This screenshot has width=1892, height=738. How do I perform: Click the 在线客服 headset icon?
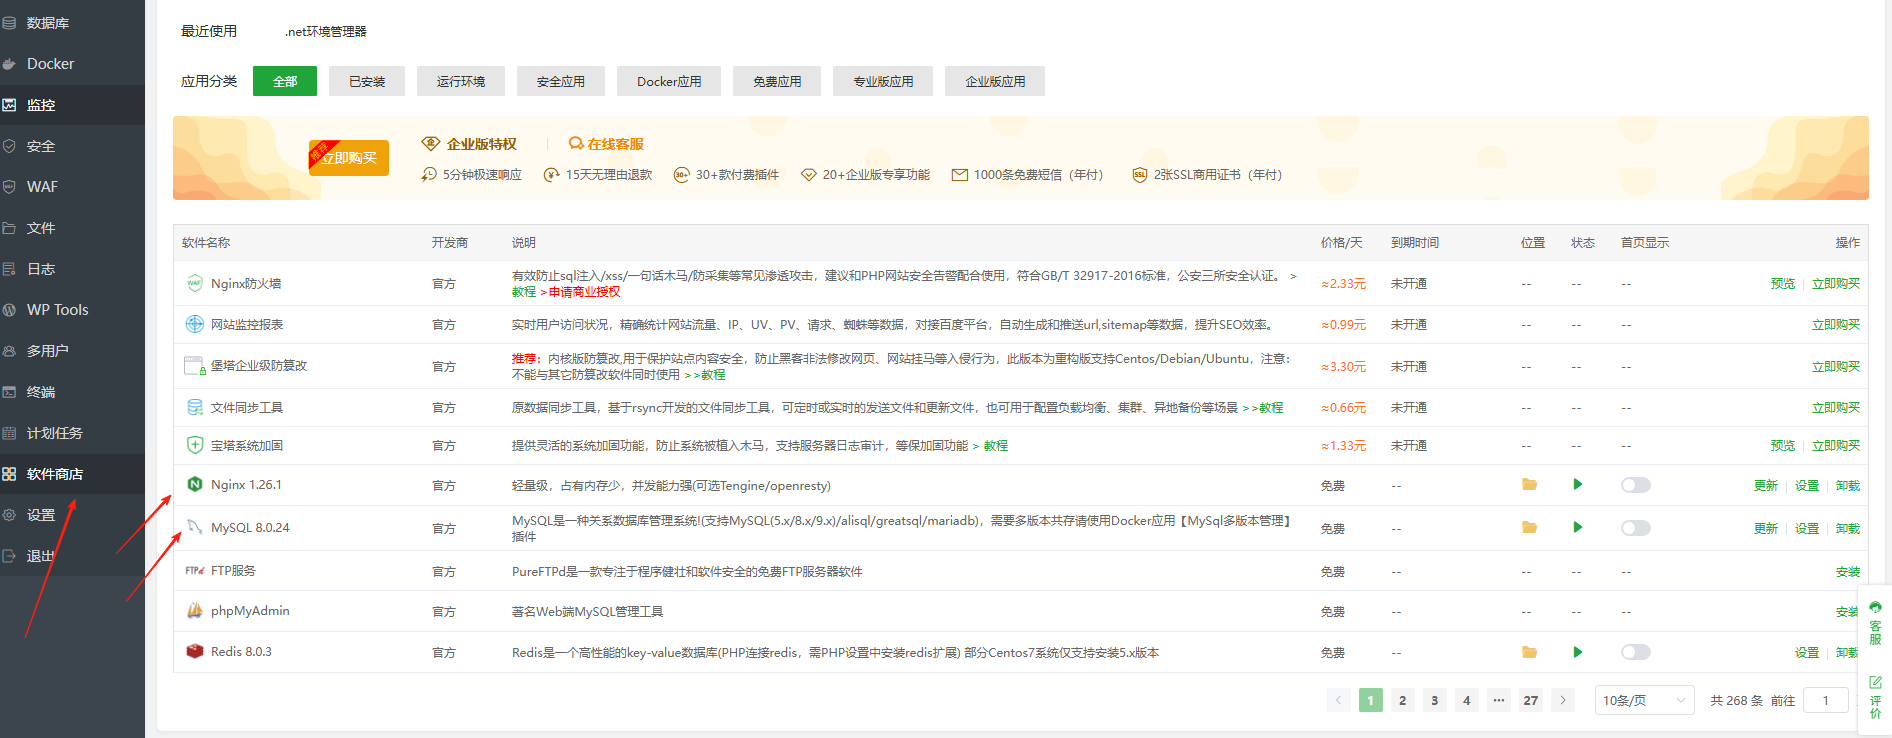tap(575, 144)
